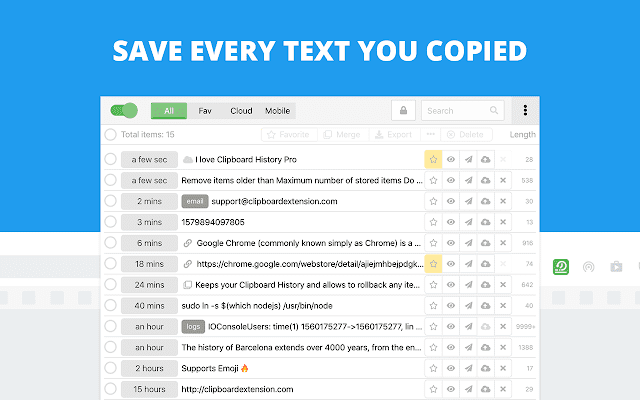Click the link icon on Google Chrome row
Viewport: 640px width, 400px height.
(188, 243)
